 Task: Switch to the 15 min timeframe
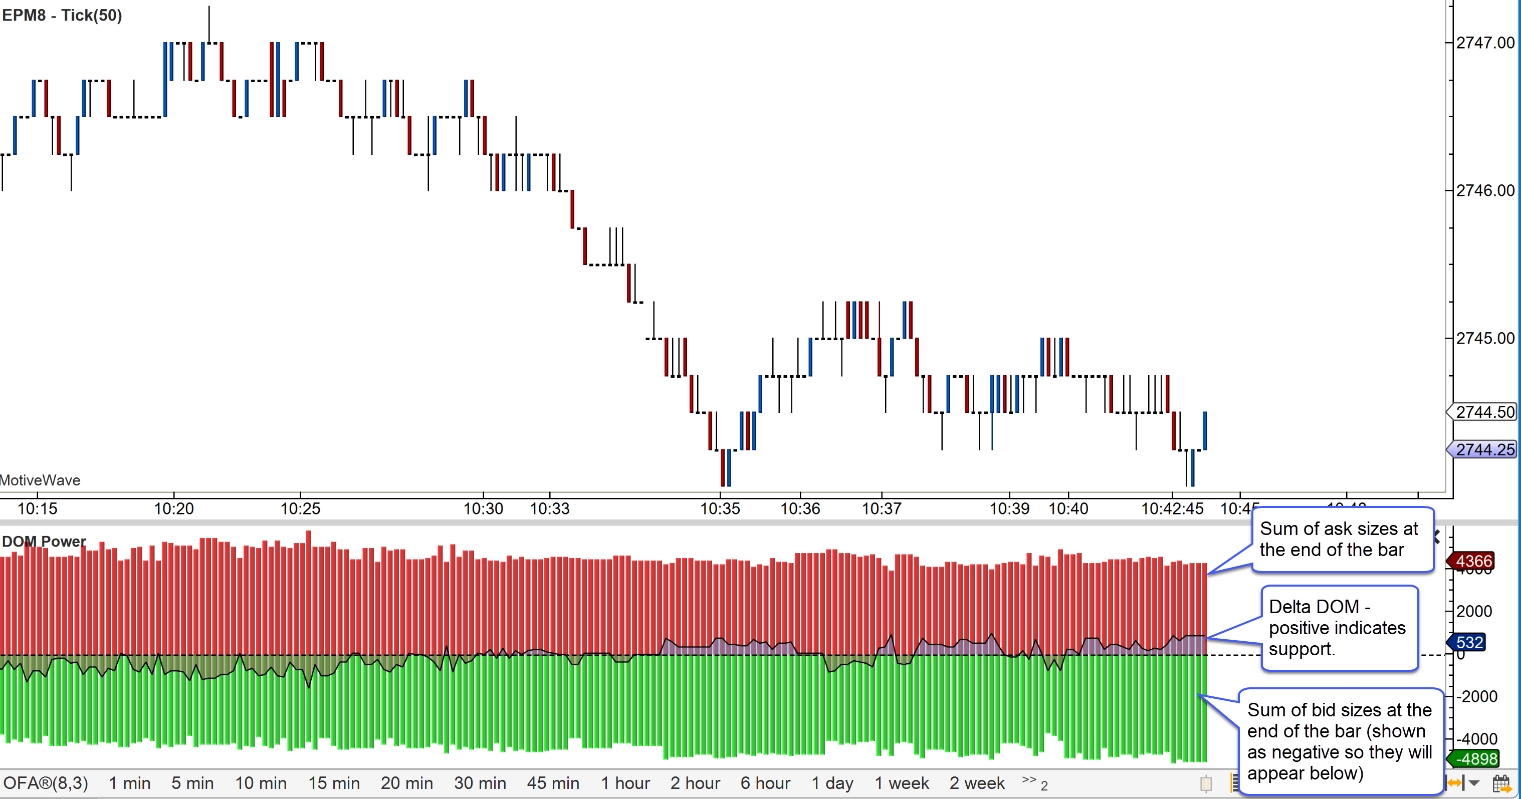click(334, 783)
